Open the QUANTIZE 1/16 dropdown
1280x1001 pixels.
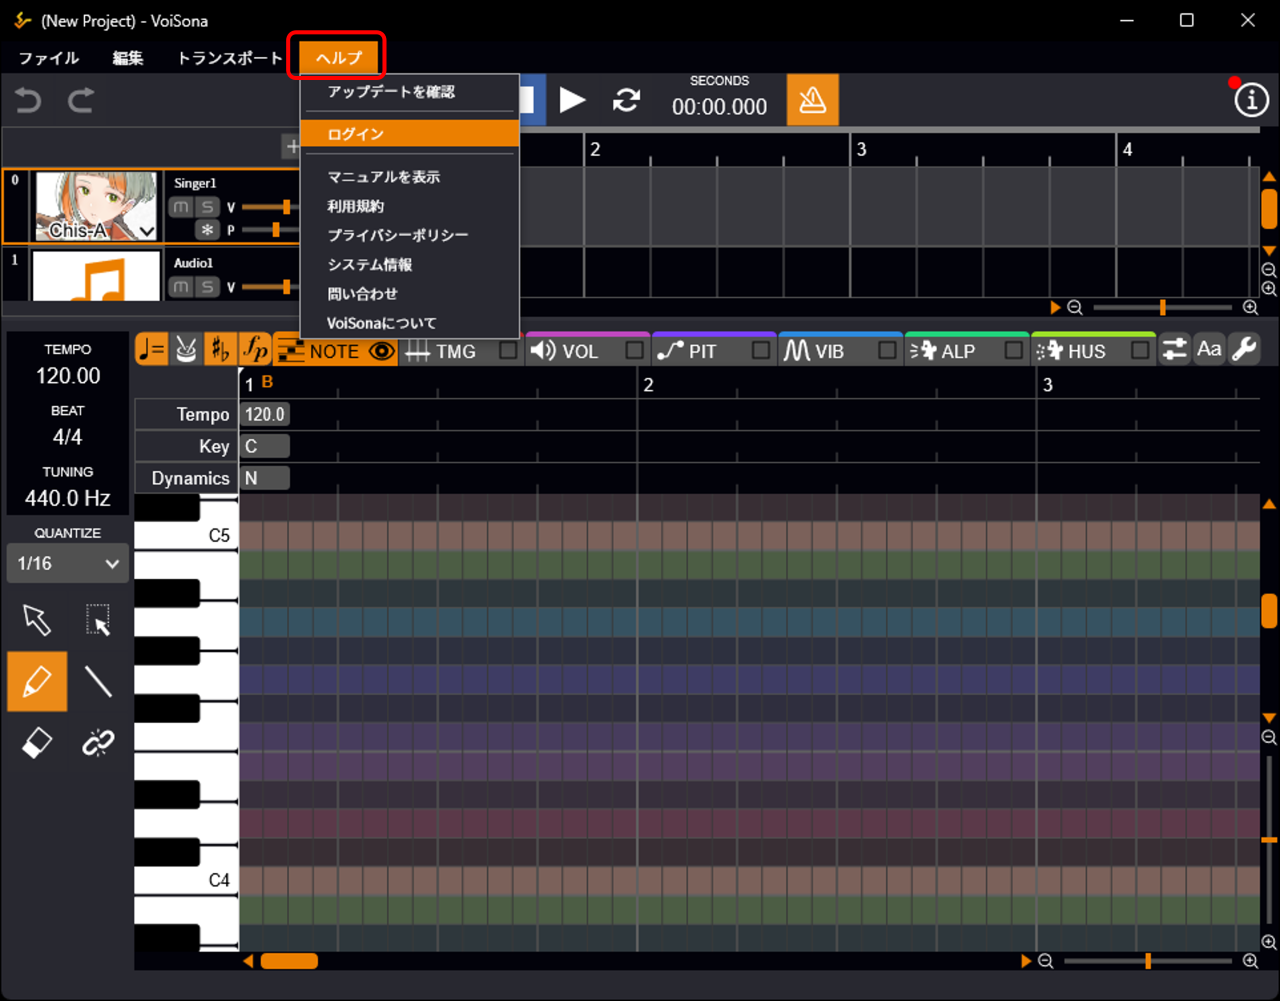click(x=68, y=563)
